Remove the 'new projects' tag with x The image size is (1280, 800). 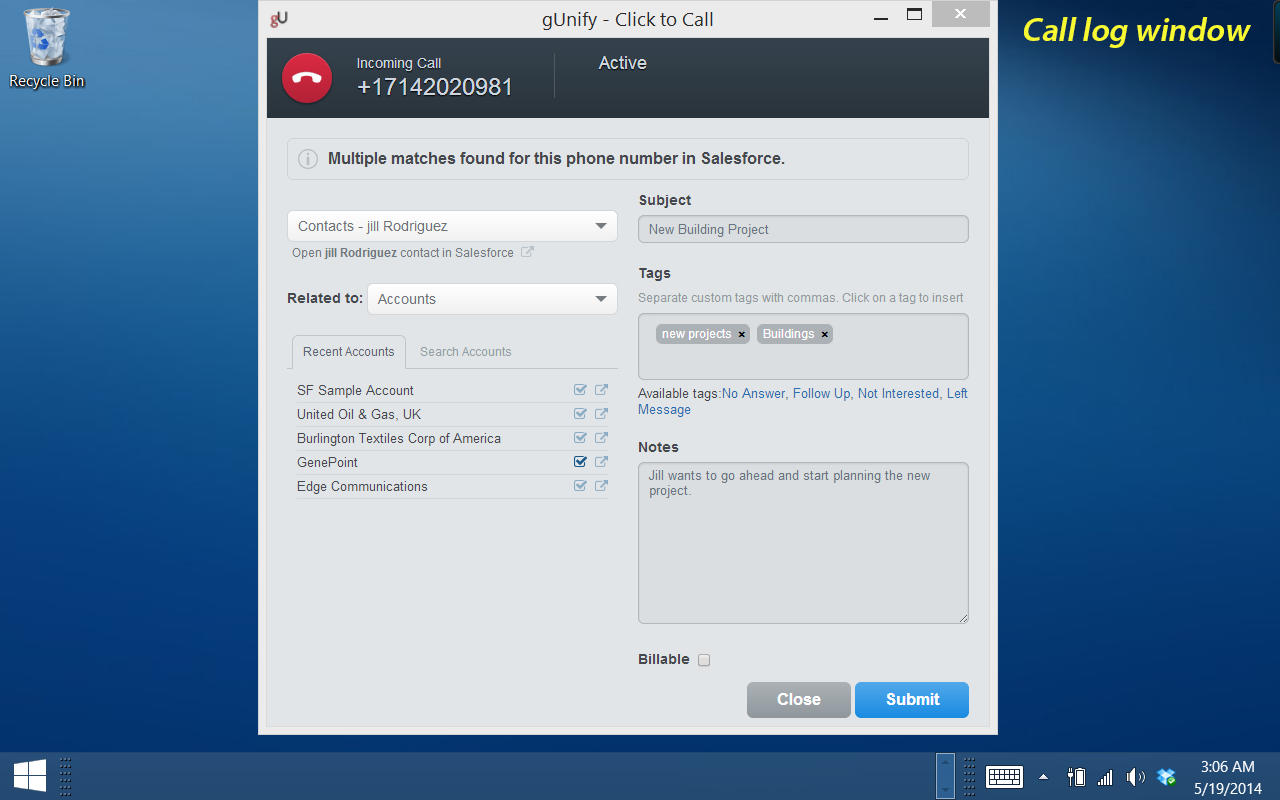pyautogui.click(x=742, y=335)
